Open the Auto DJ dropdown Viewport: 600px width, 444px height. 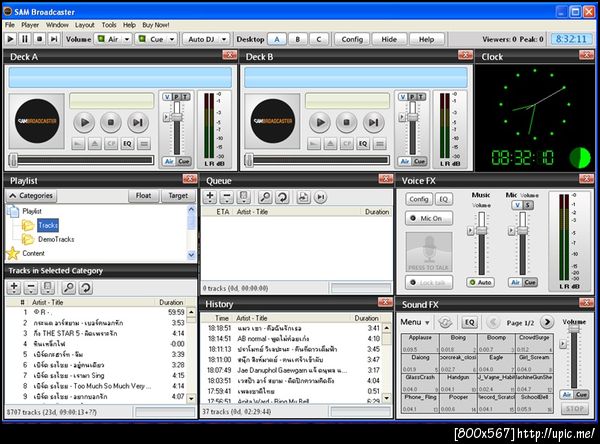tap(224, 39)
